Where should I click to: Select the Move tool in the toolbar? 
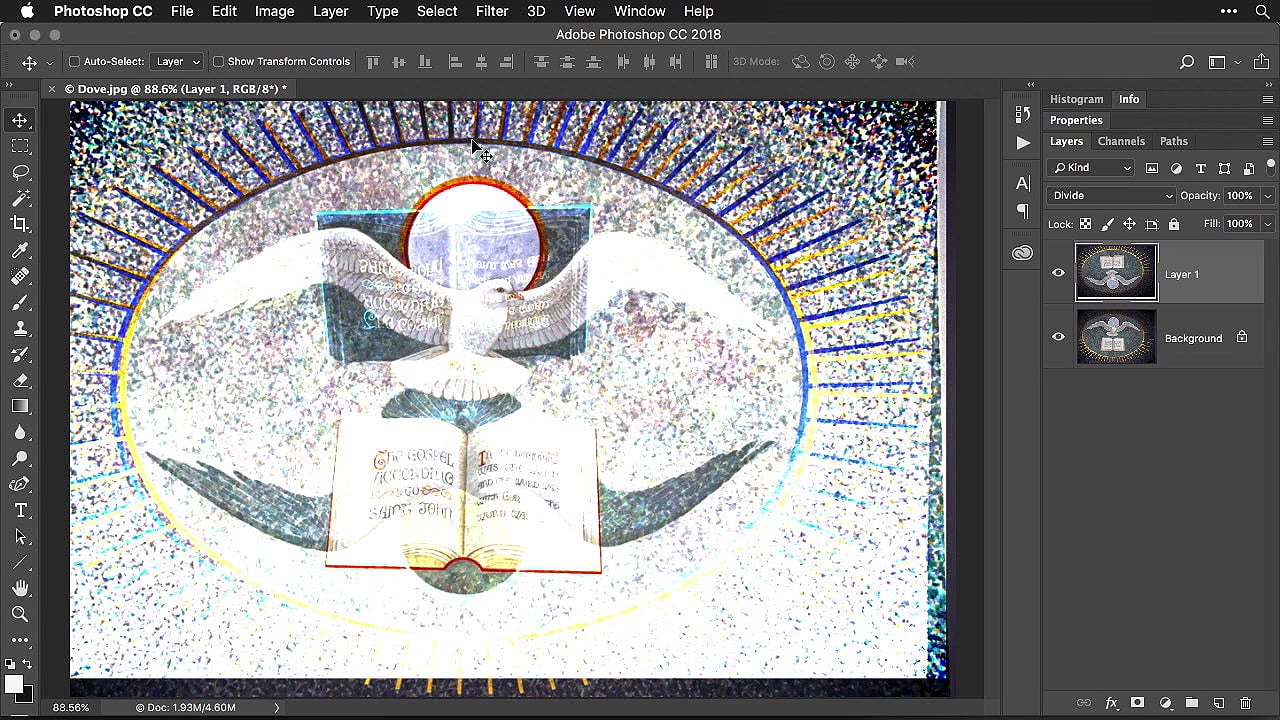coord(20,120)
